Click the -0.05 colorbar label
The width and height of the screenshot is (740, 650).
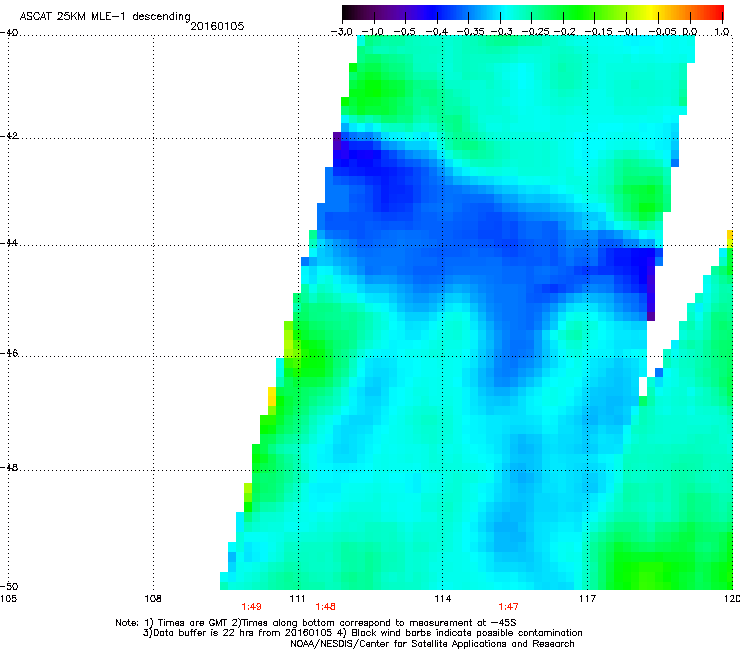pyautogui.click(x=663, y=32)
